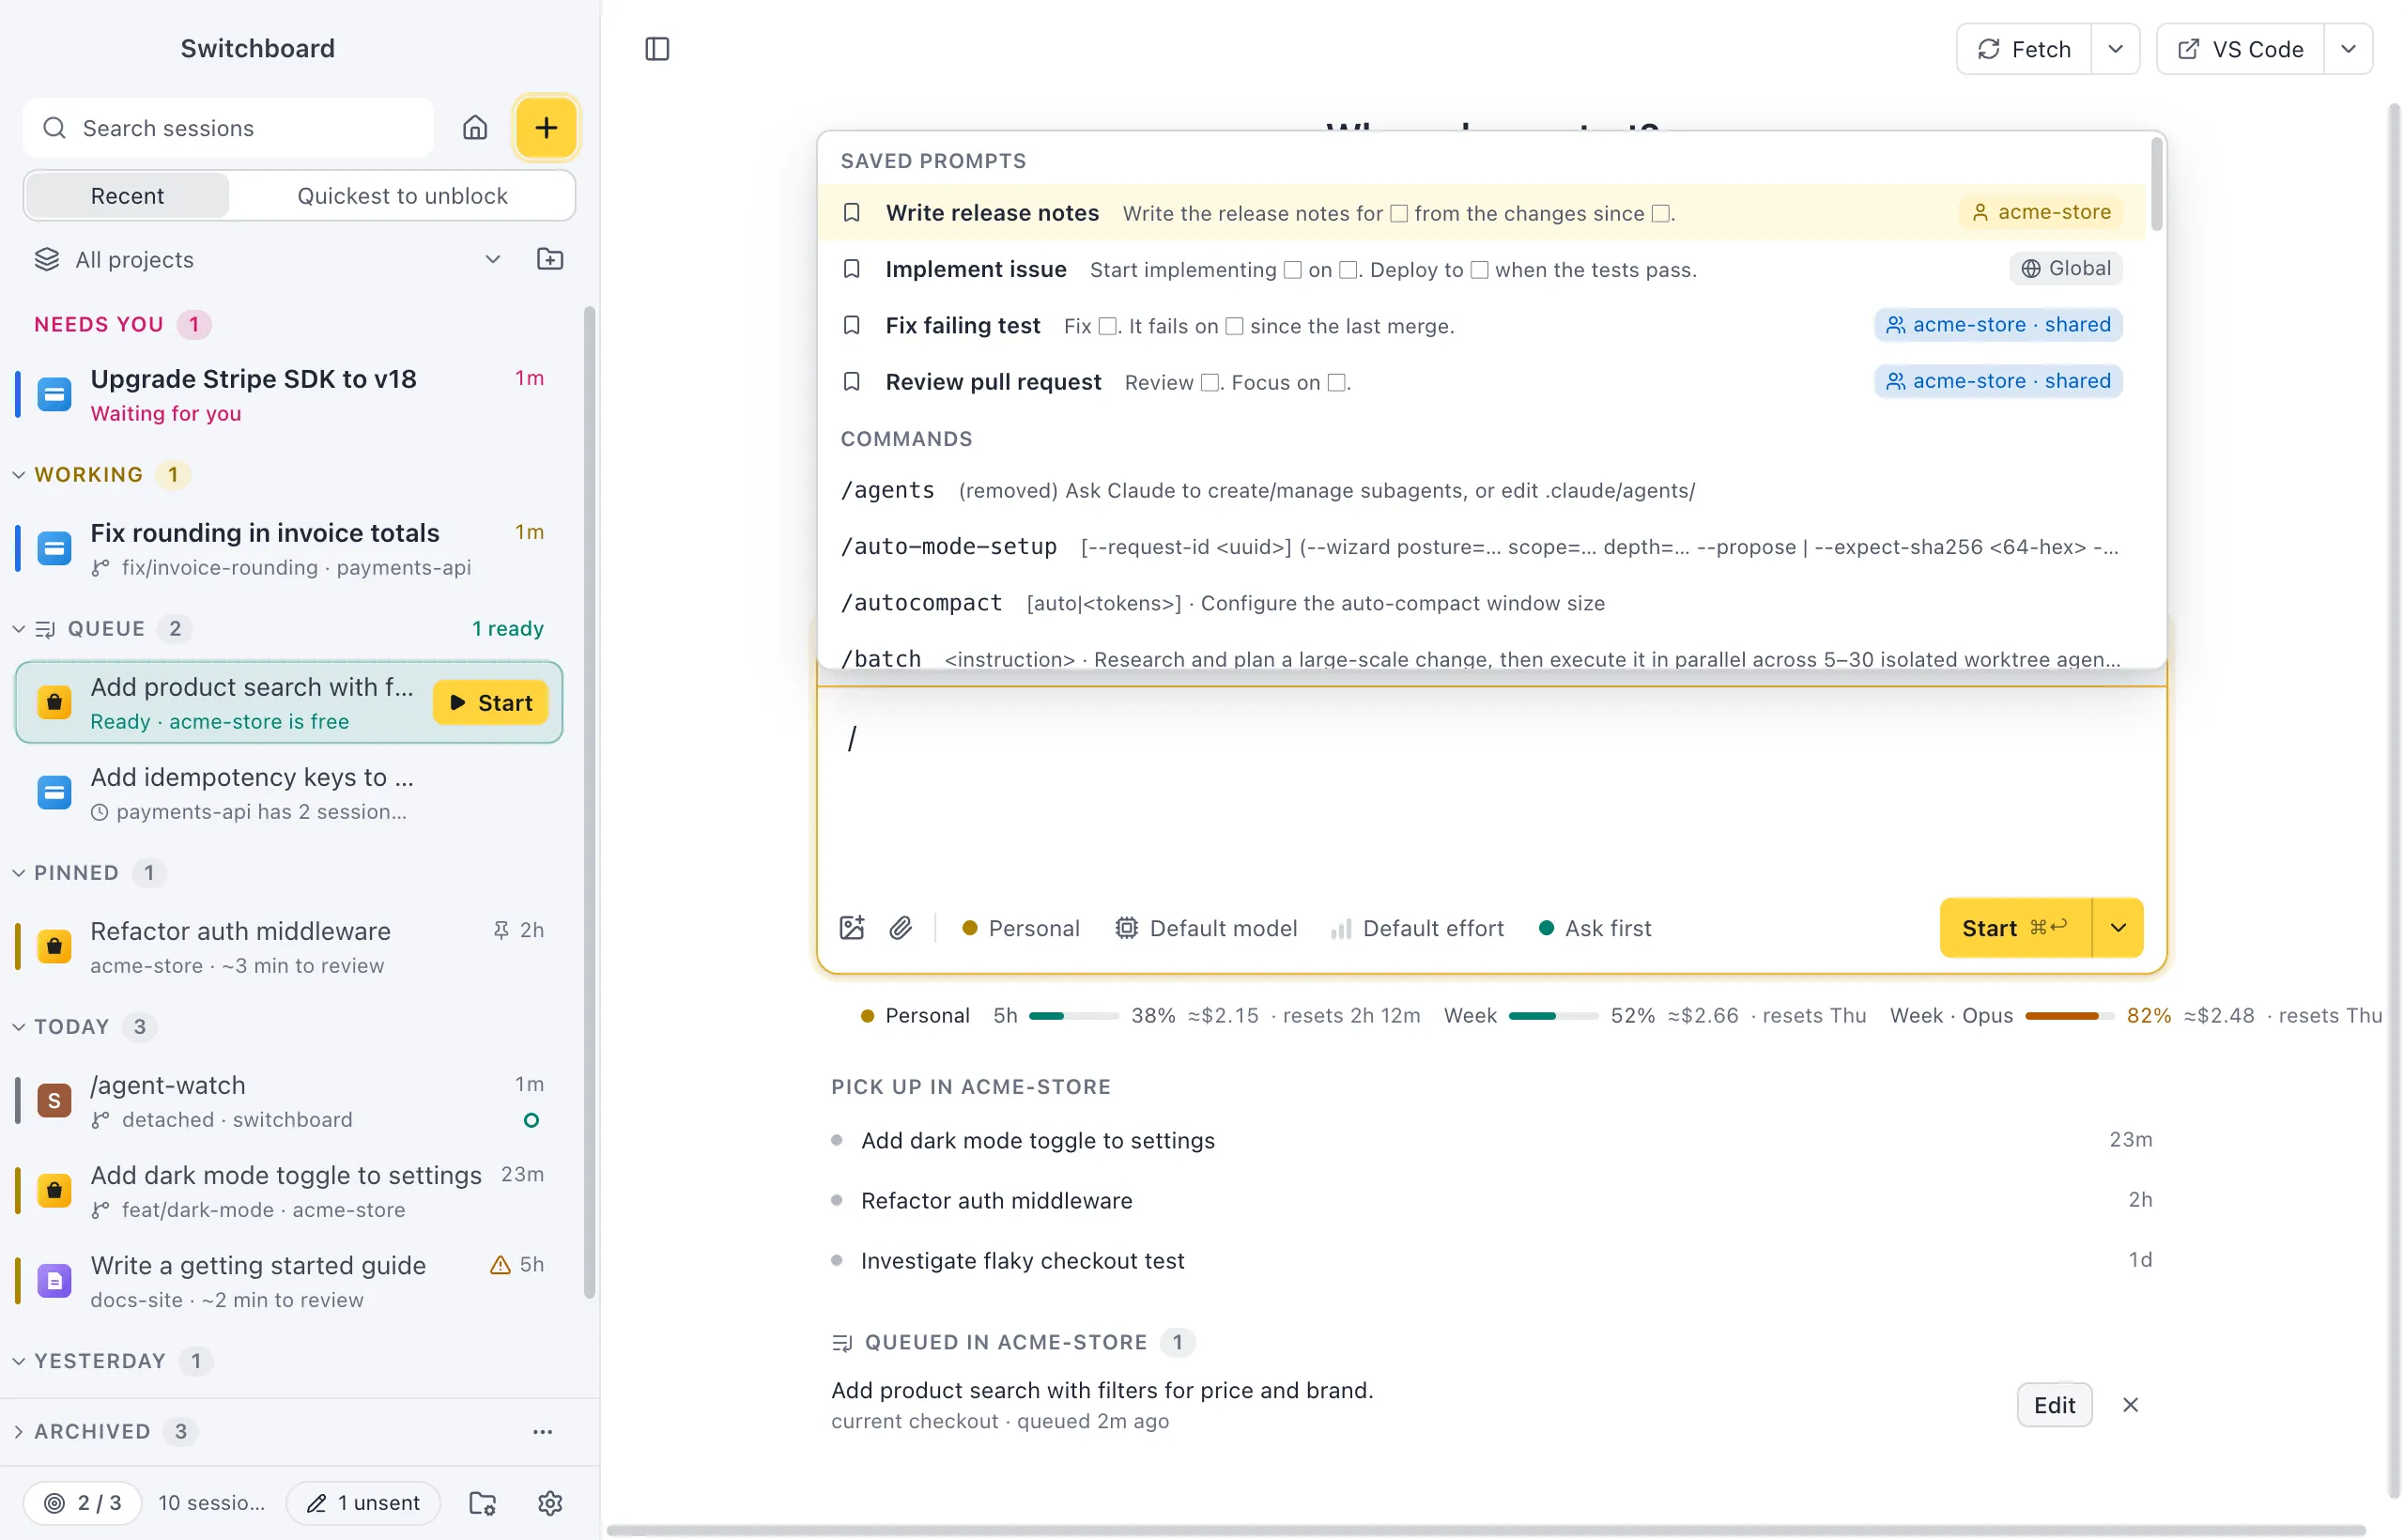Click the 5h usage progress bar
Image resolution: width=2404 pixels, height=1540 pixels.
[1073, 1016]
